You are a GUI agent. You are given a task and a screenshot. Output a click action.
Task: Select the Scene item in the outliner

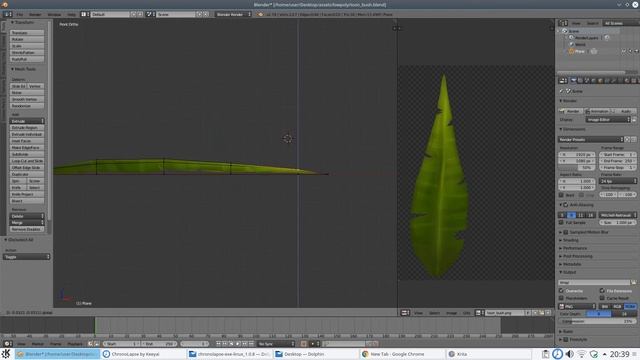click(573, 31)
